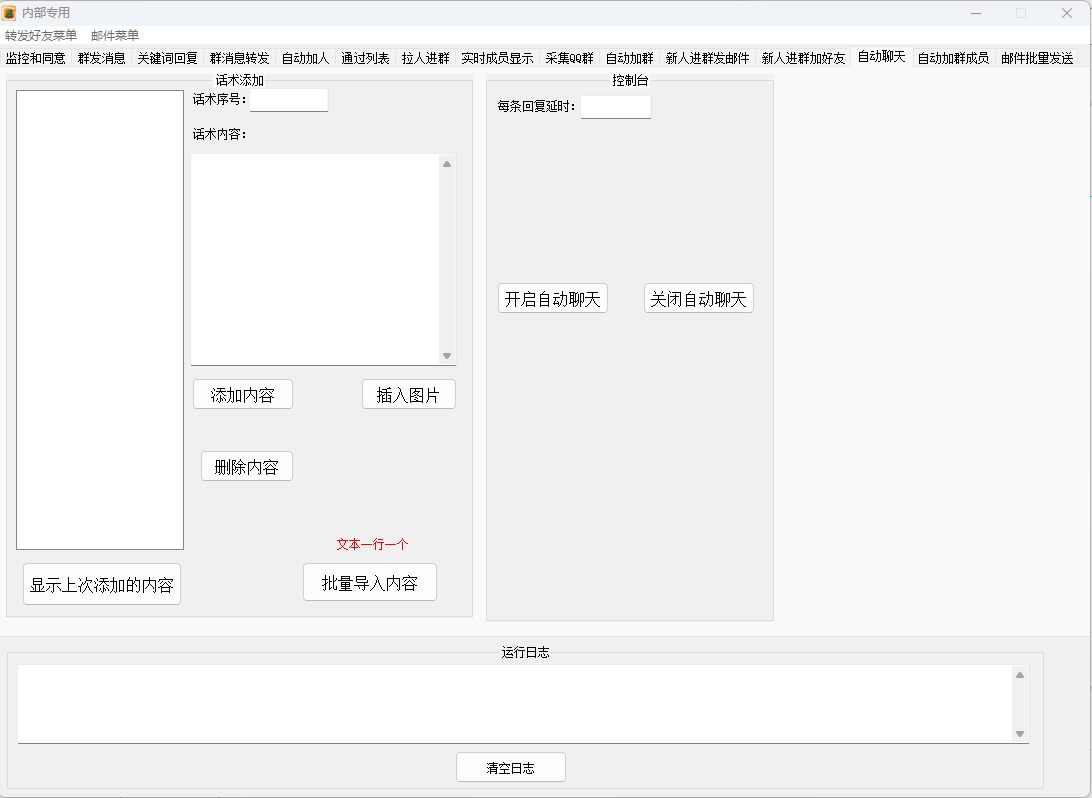Clear the log with 清空日志
This screenshot has width=1092, height=798.
point(510,768)
